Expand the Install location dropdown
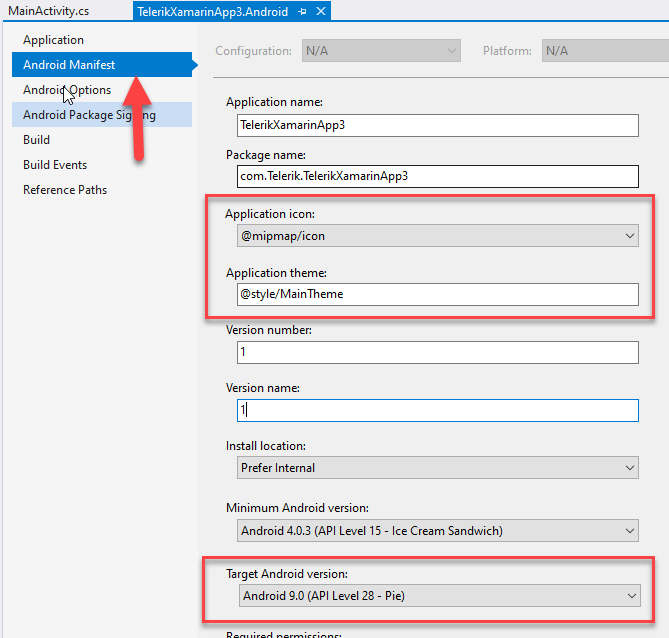Viewport: 669px width, 638px height. [x=438, y=468]
